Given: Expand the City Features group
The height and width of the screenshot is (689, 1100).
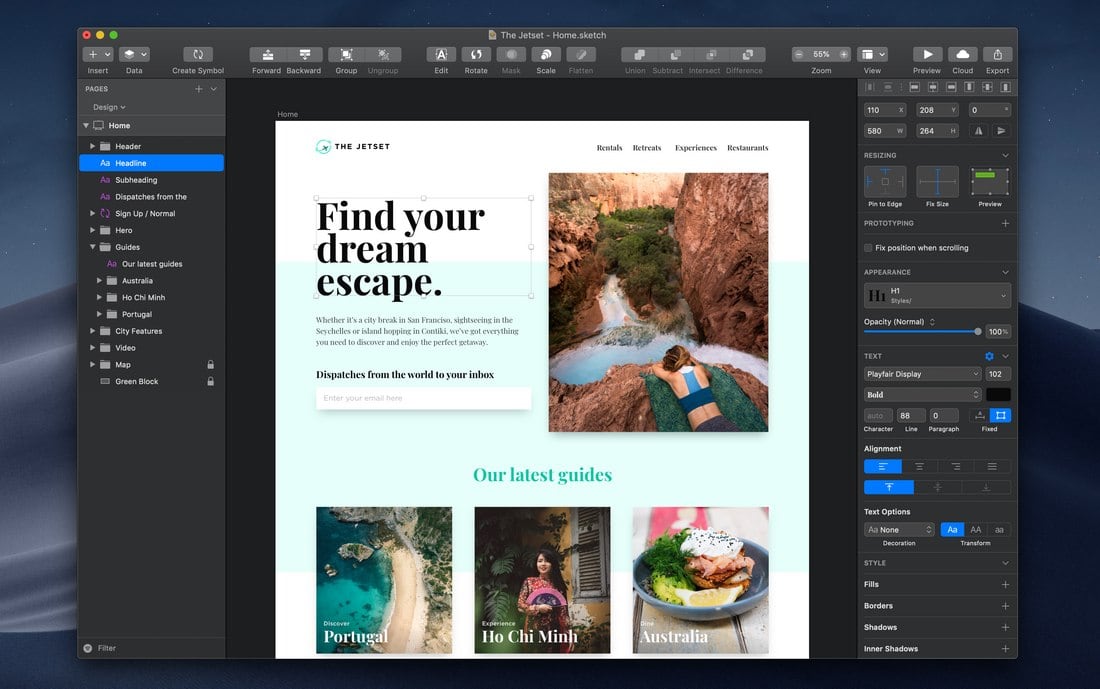Looking at the screenshot, I should point(92,331).
